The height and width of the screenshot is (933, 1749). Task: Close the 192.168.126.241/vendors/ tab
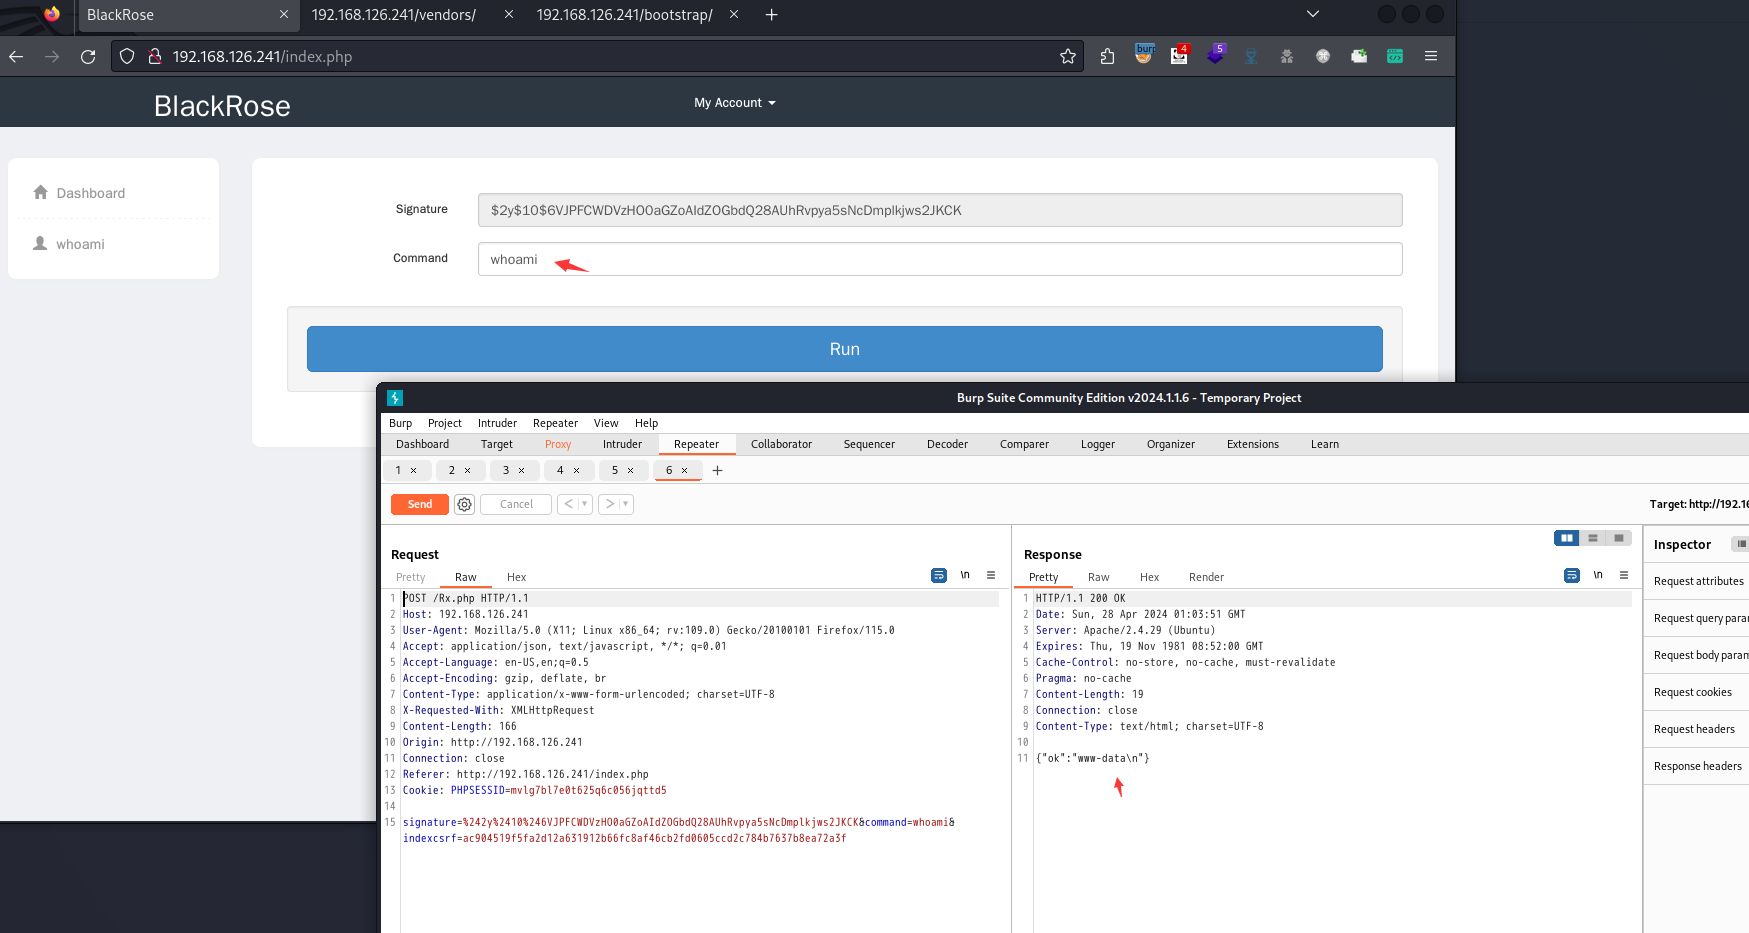[x=509, y=15]
